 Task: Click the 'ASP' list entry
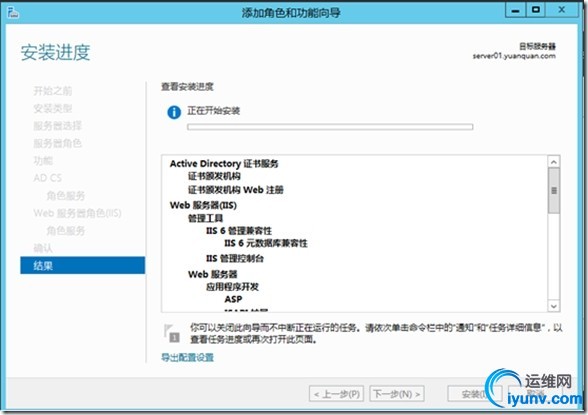233,299
